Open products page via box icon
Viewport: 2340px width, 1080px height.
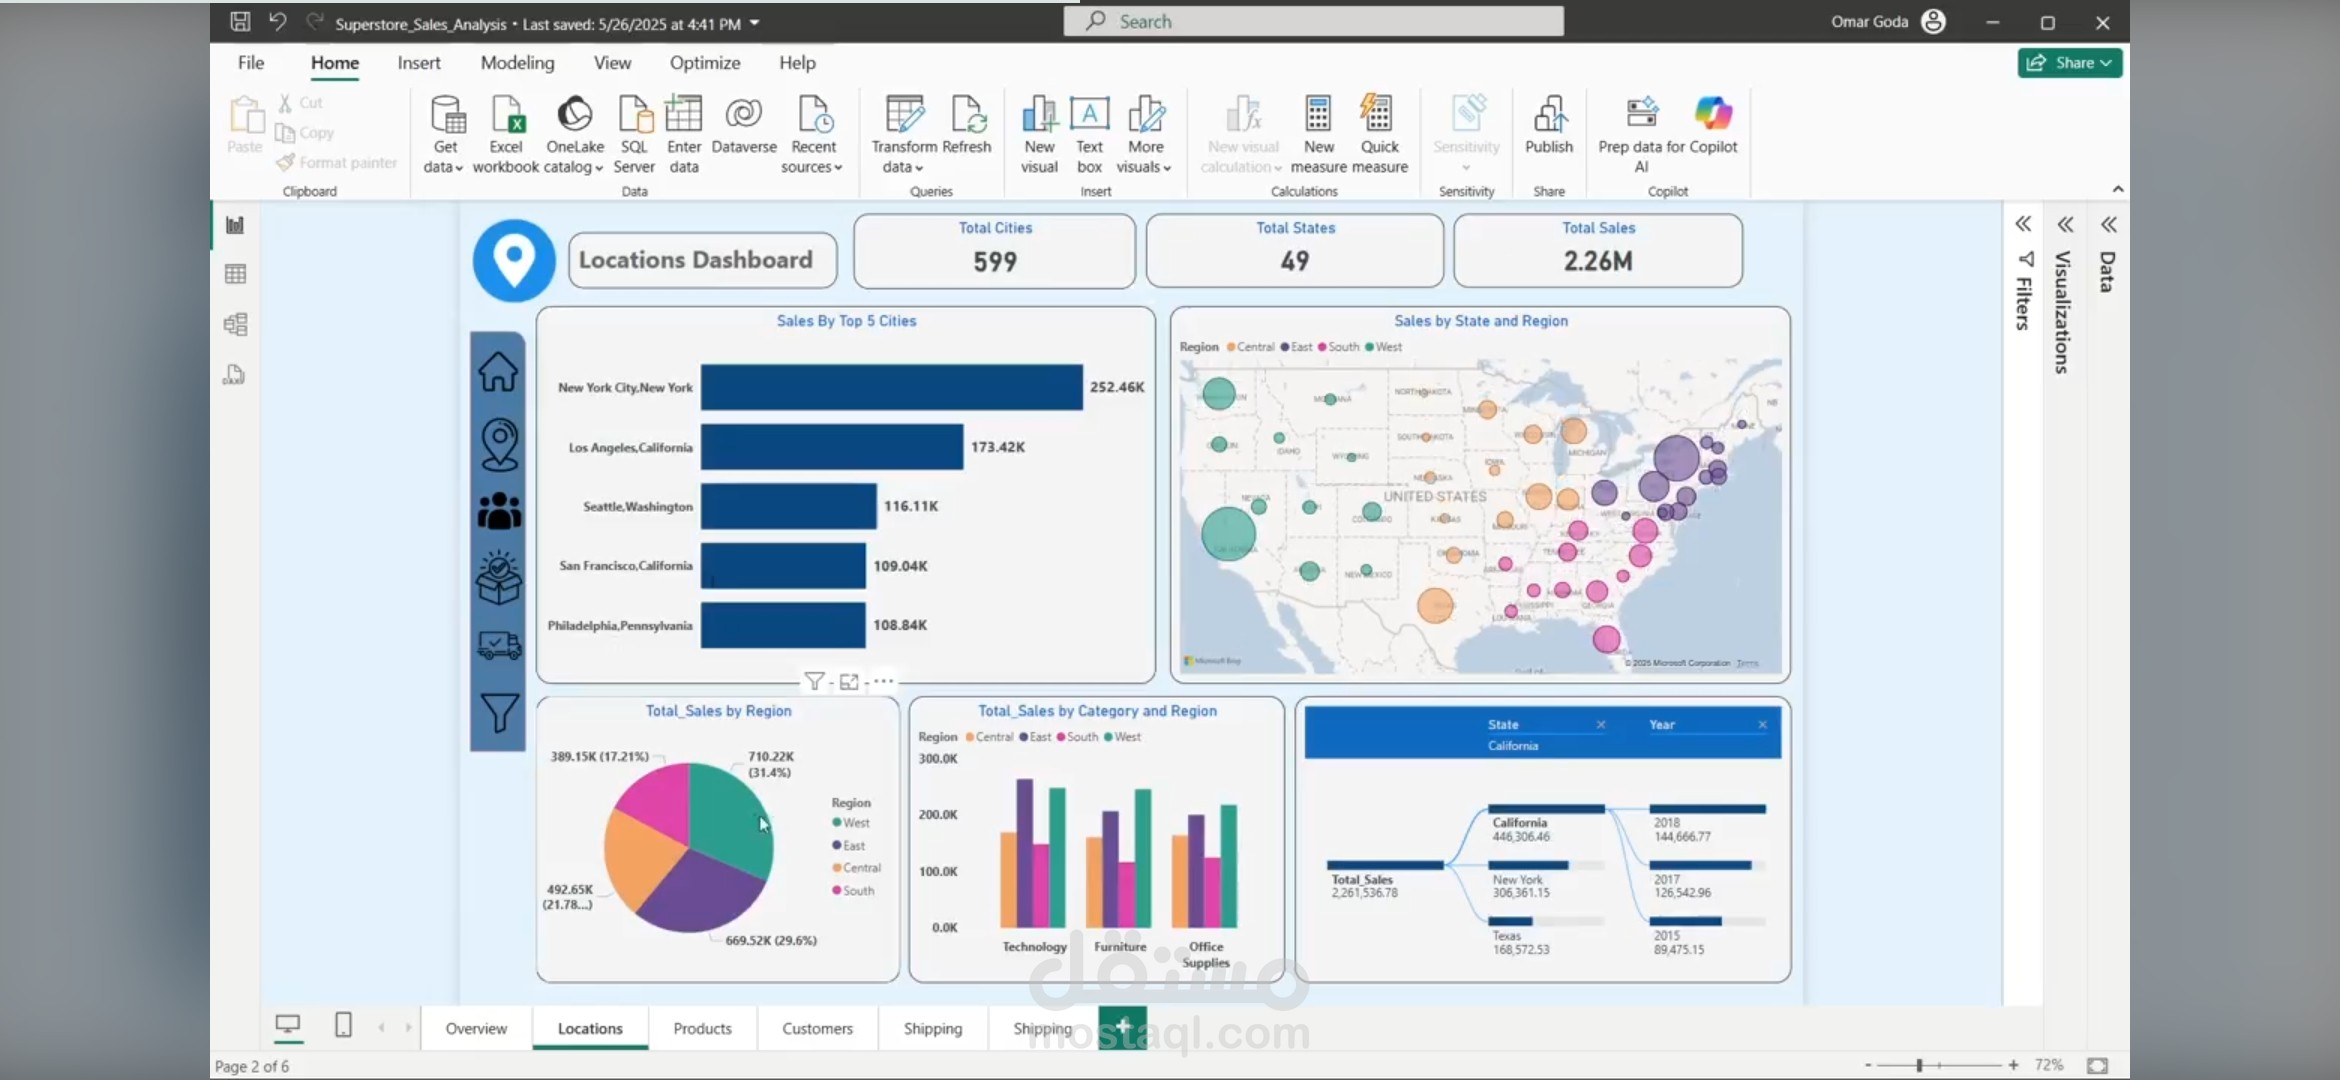[499, 578]
